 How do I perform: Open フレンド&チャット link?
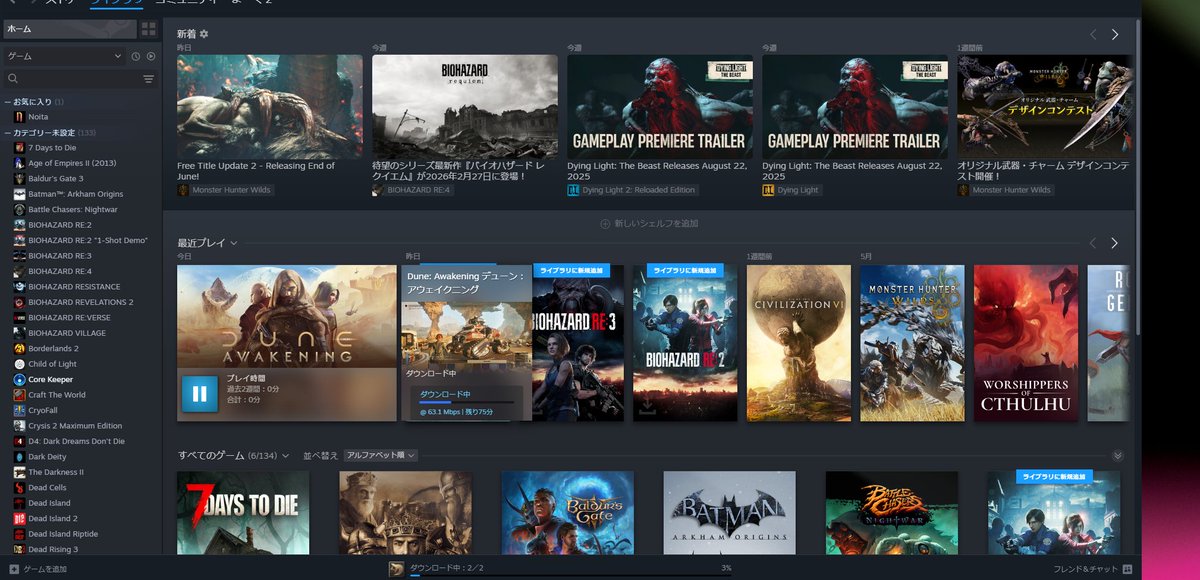coord(1092,569)
